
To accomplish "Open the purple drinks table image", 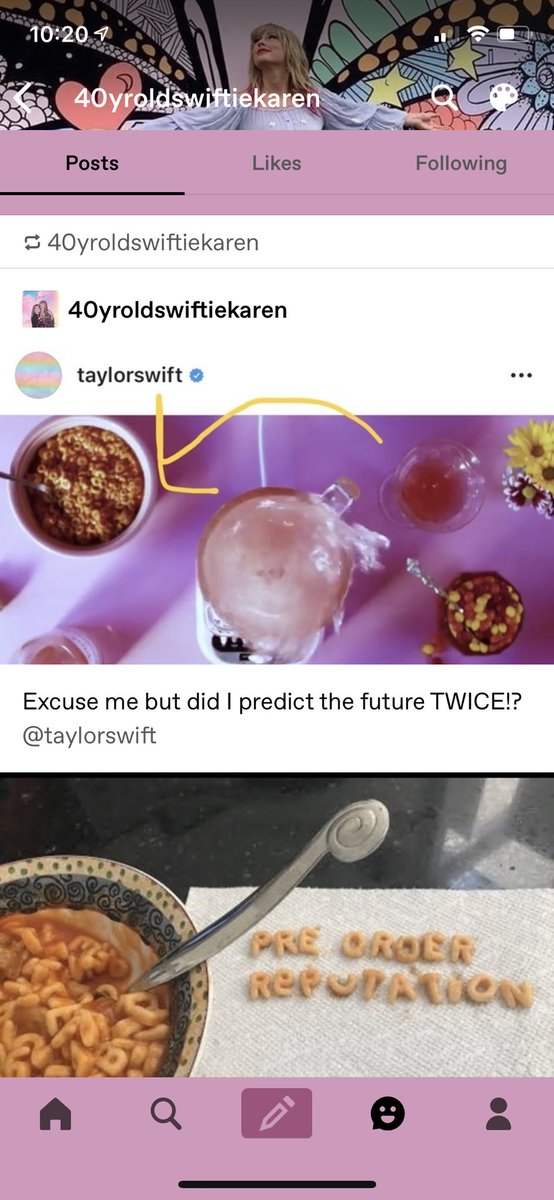I will point(277,540).
